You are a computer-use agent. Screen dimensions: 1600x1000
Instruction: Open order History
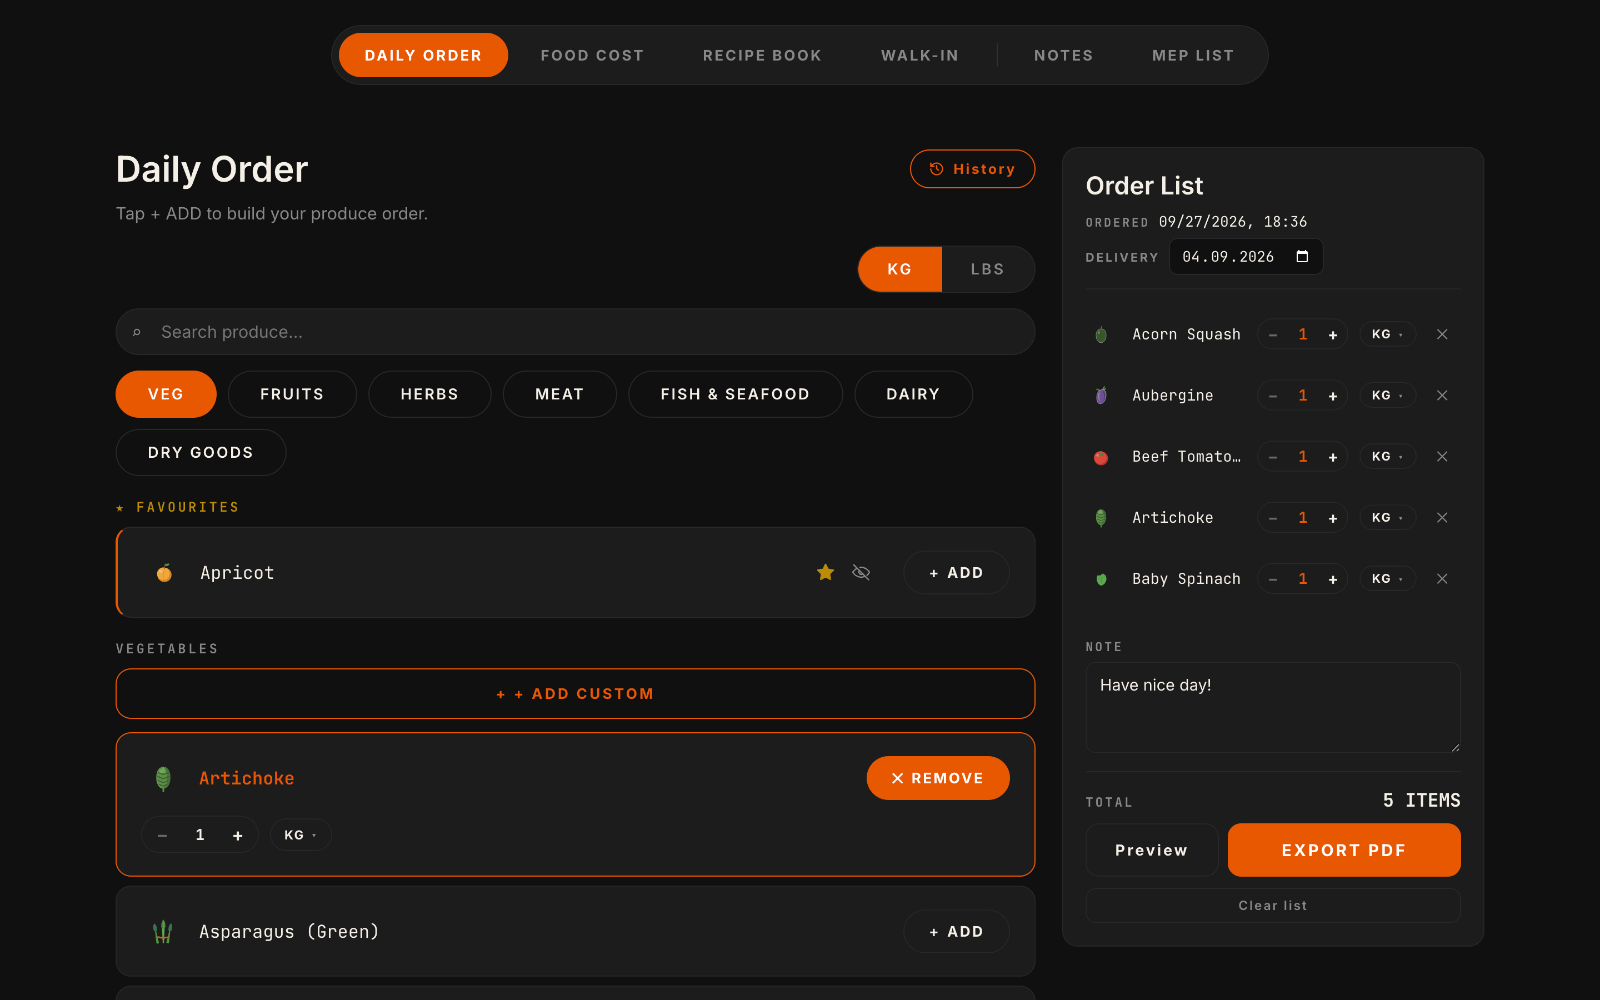(x=972, y=169)
